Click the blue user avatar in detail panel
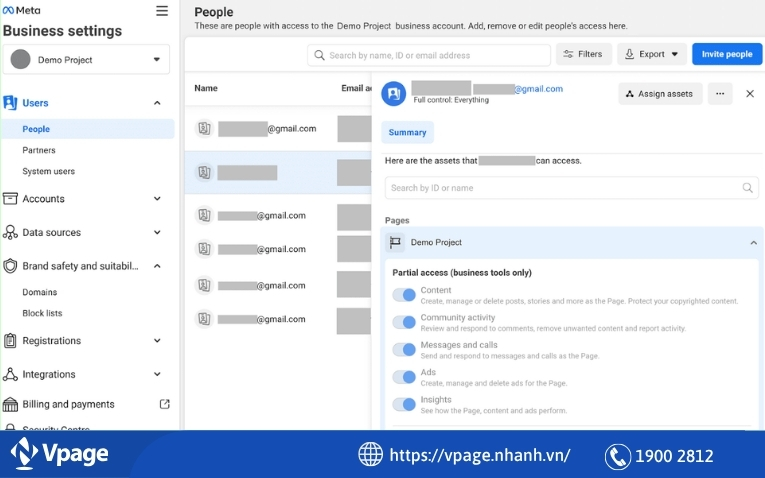This screenshot has width=765, height=478. [x=394, y=94]
